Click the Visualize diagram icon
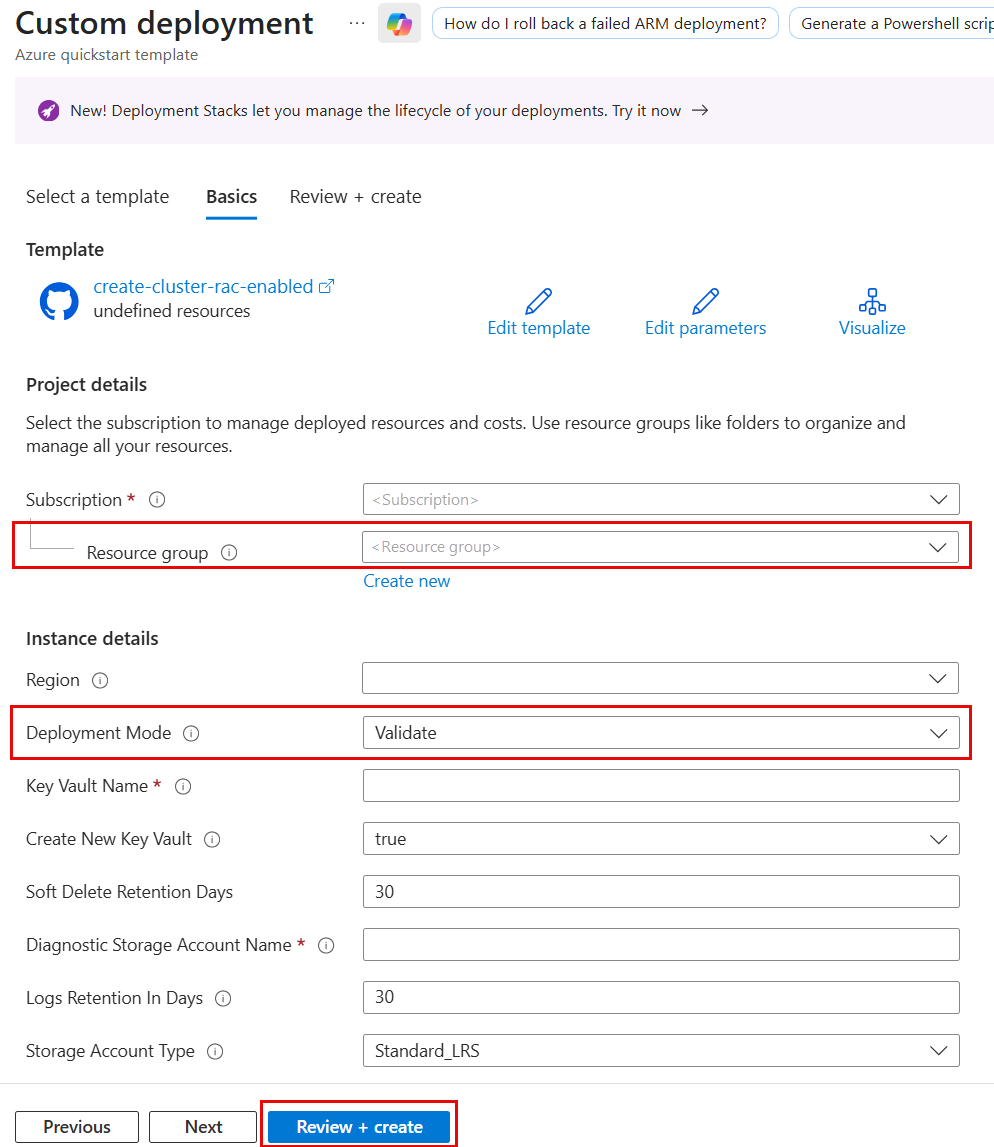Viewport: 994px width, 1147px height. [x=872, y=301]
